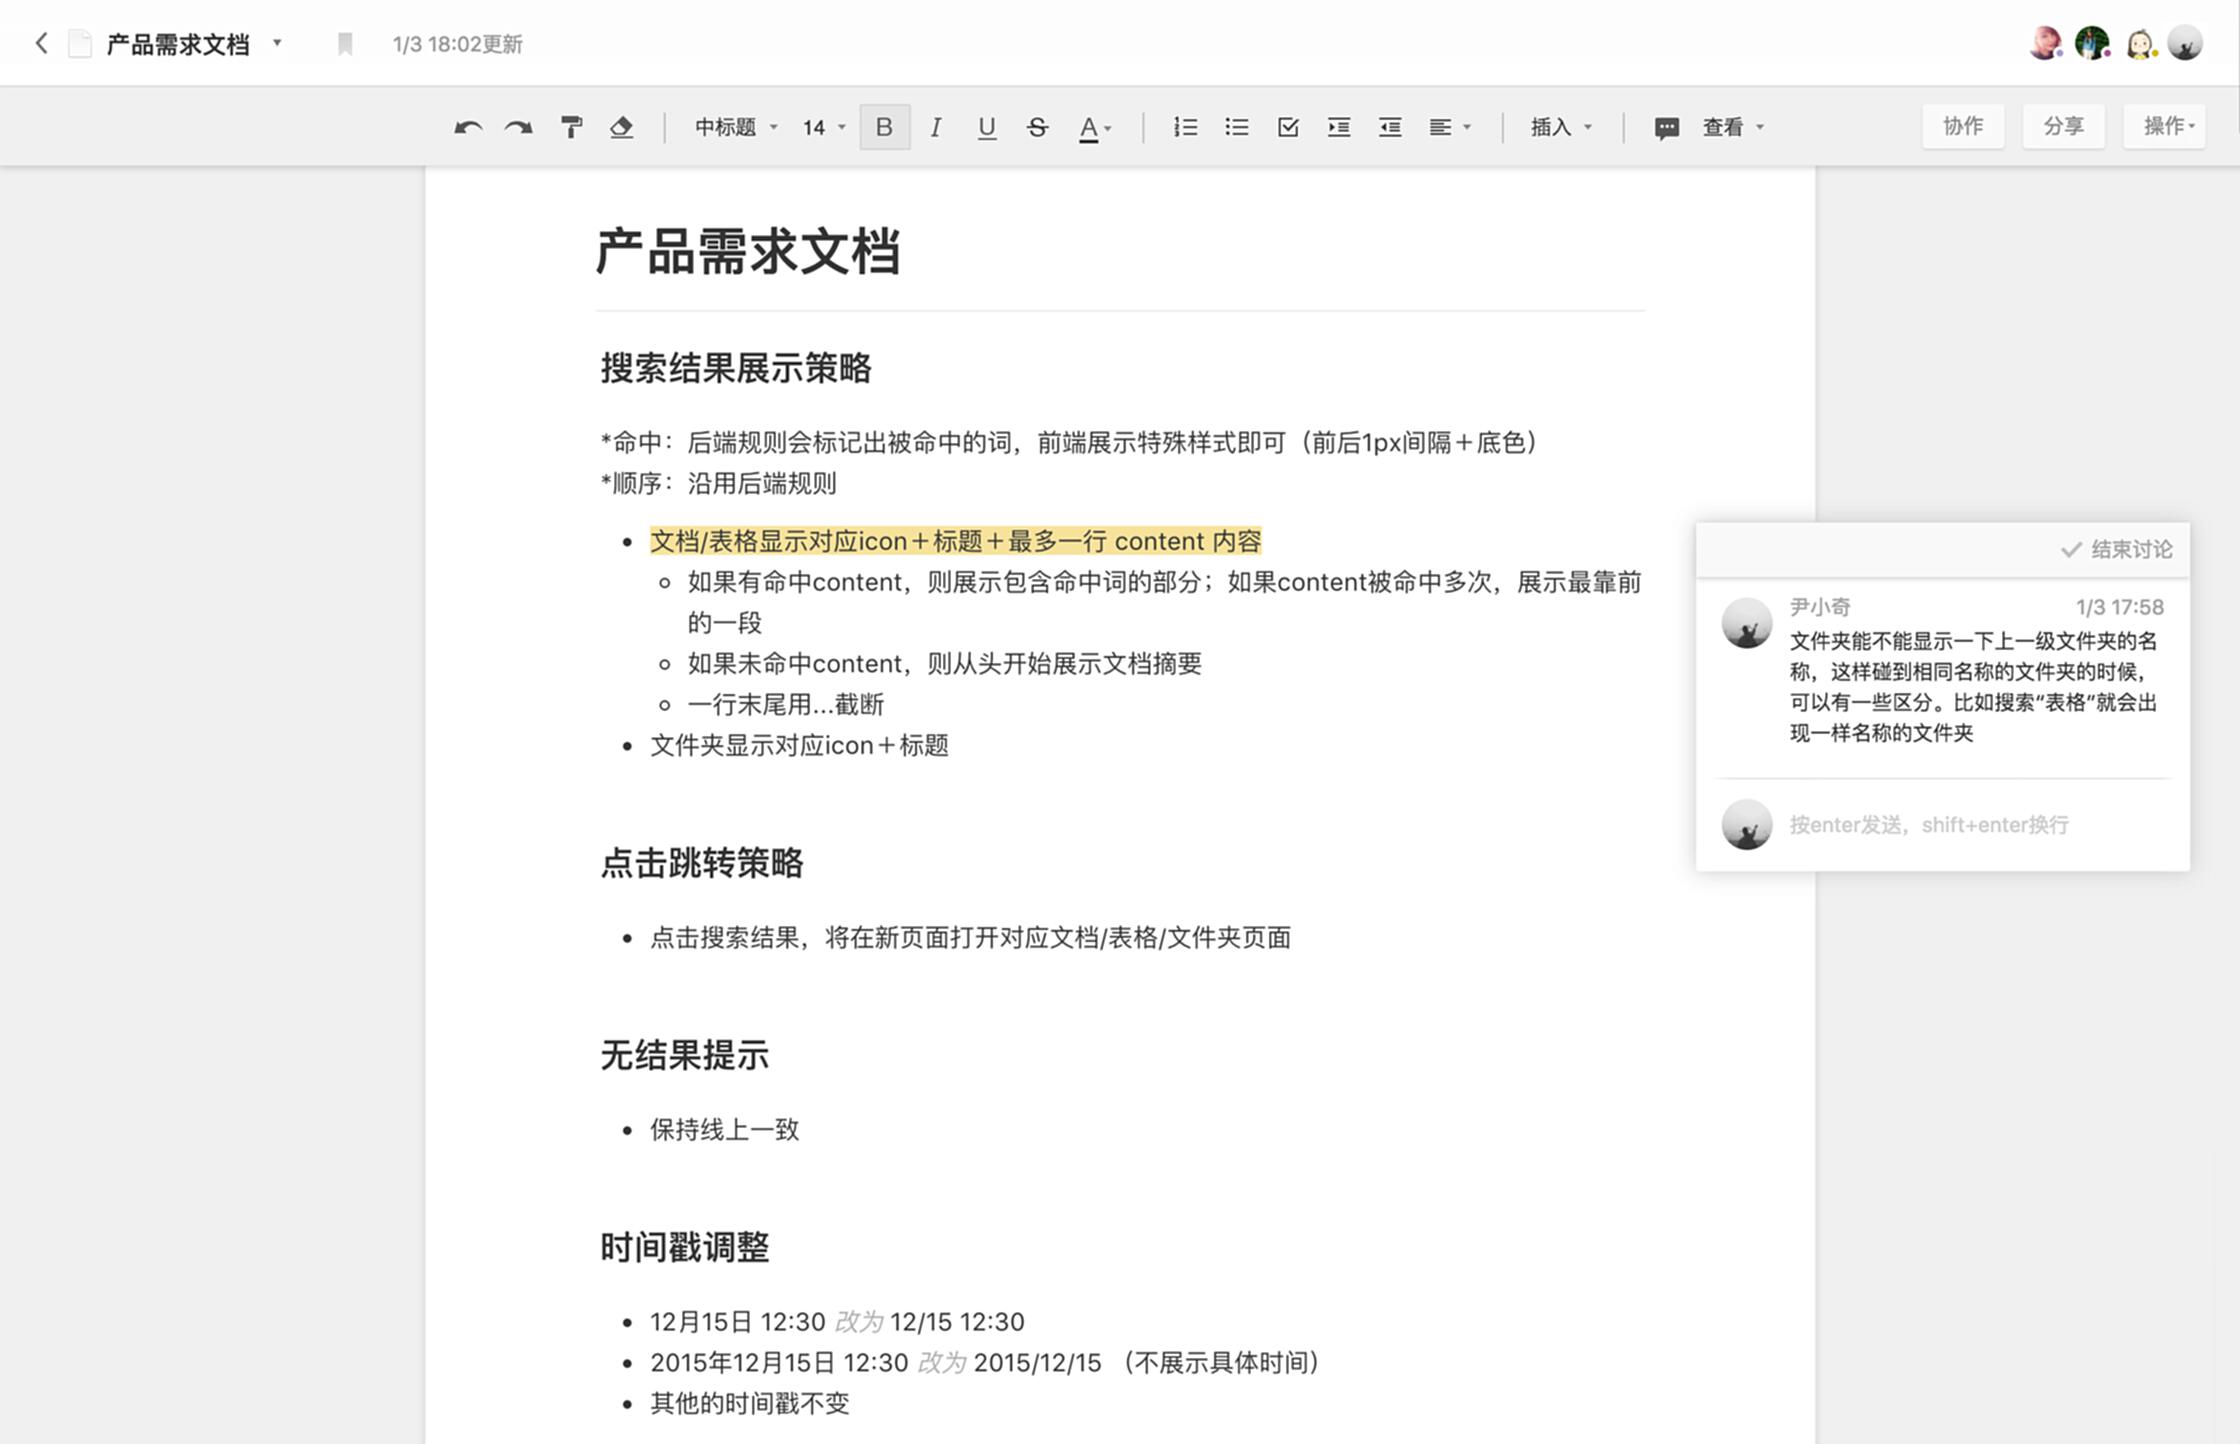Open the 中标题 heading style dropdown
The width and height of the screenshot is (2240, 1444).
736,127
